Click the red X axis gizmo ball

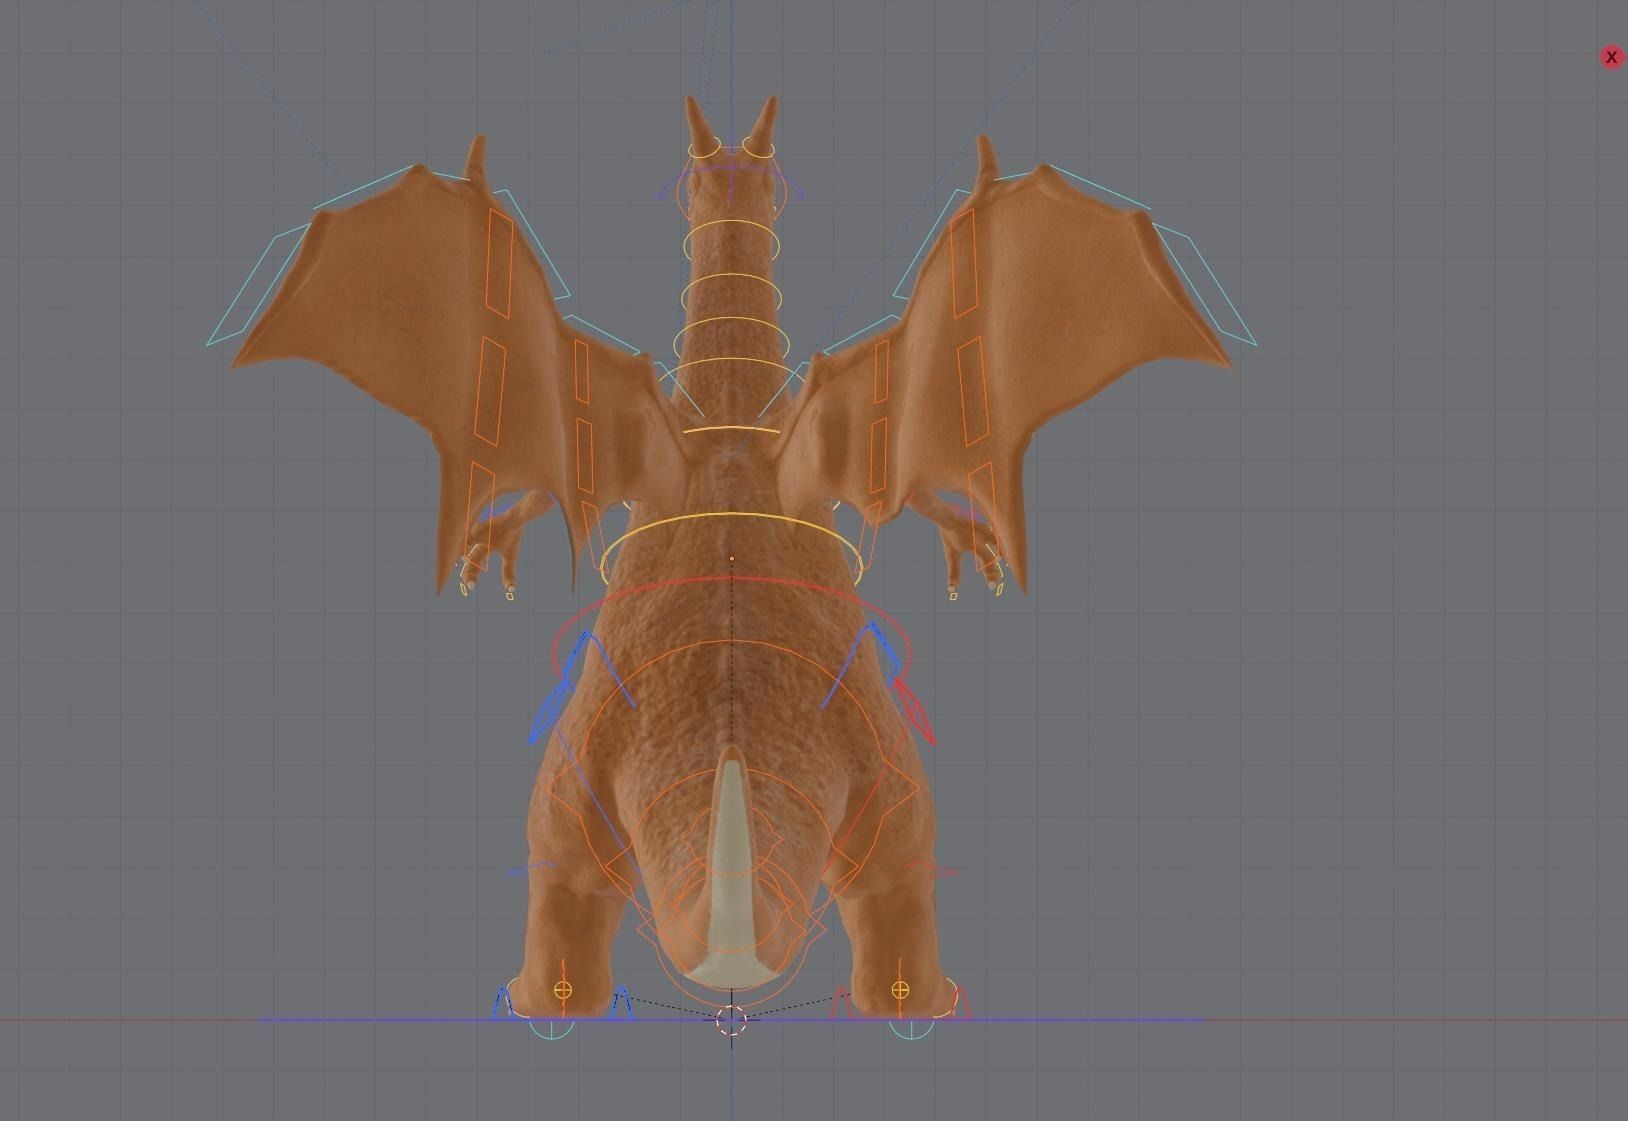pos(1611,57)
